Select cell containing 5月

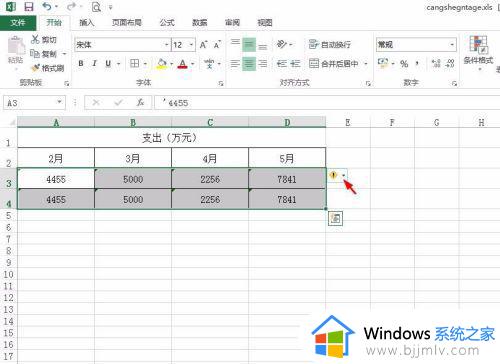point(287,158)
